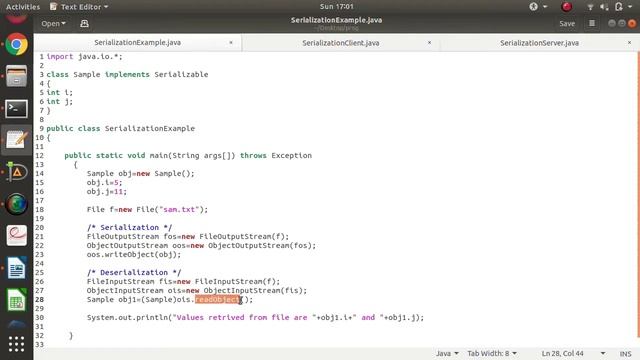Viewport: 640px width, 360px height.
Task: Open the Activities overview
Action: (23, 7)
